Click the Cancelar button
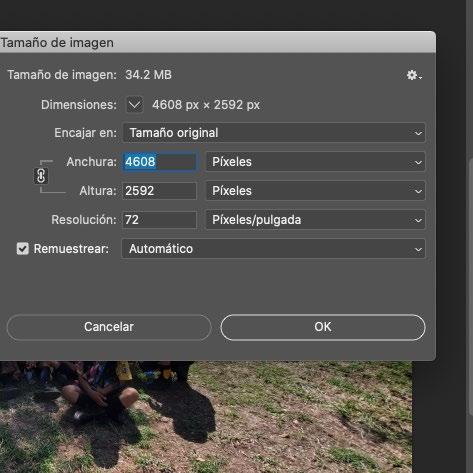This screenshot has width=473, height=473. pos(109,327)
